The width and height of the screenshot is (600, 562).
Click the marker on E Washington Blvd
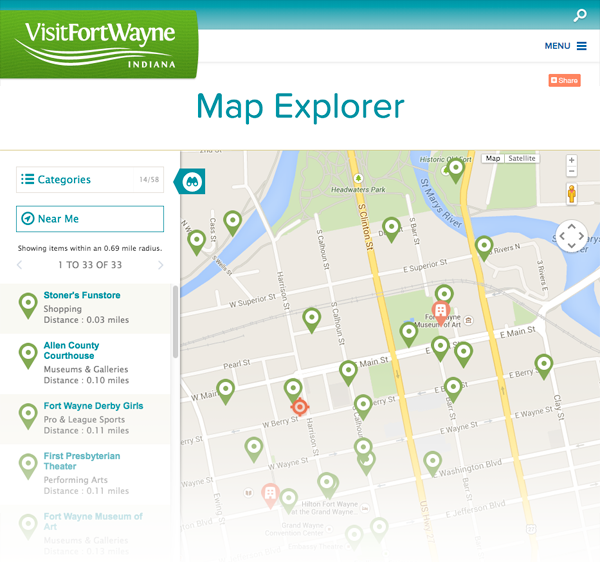point(433,464)
